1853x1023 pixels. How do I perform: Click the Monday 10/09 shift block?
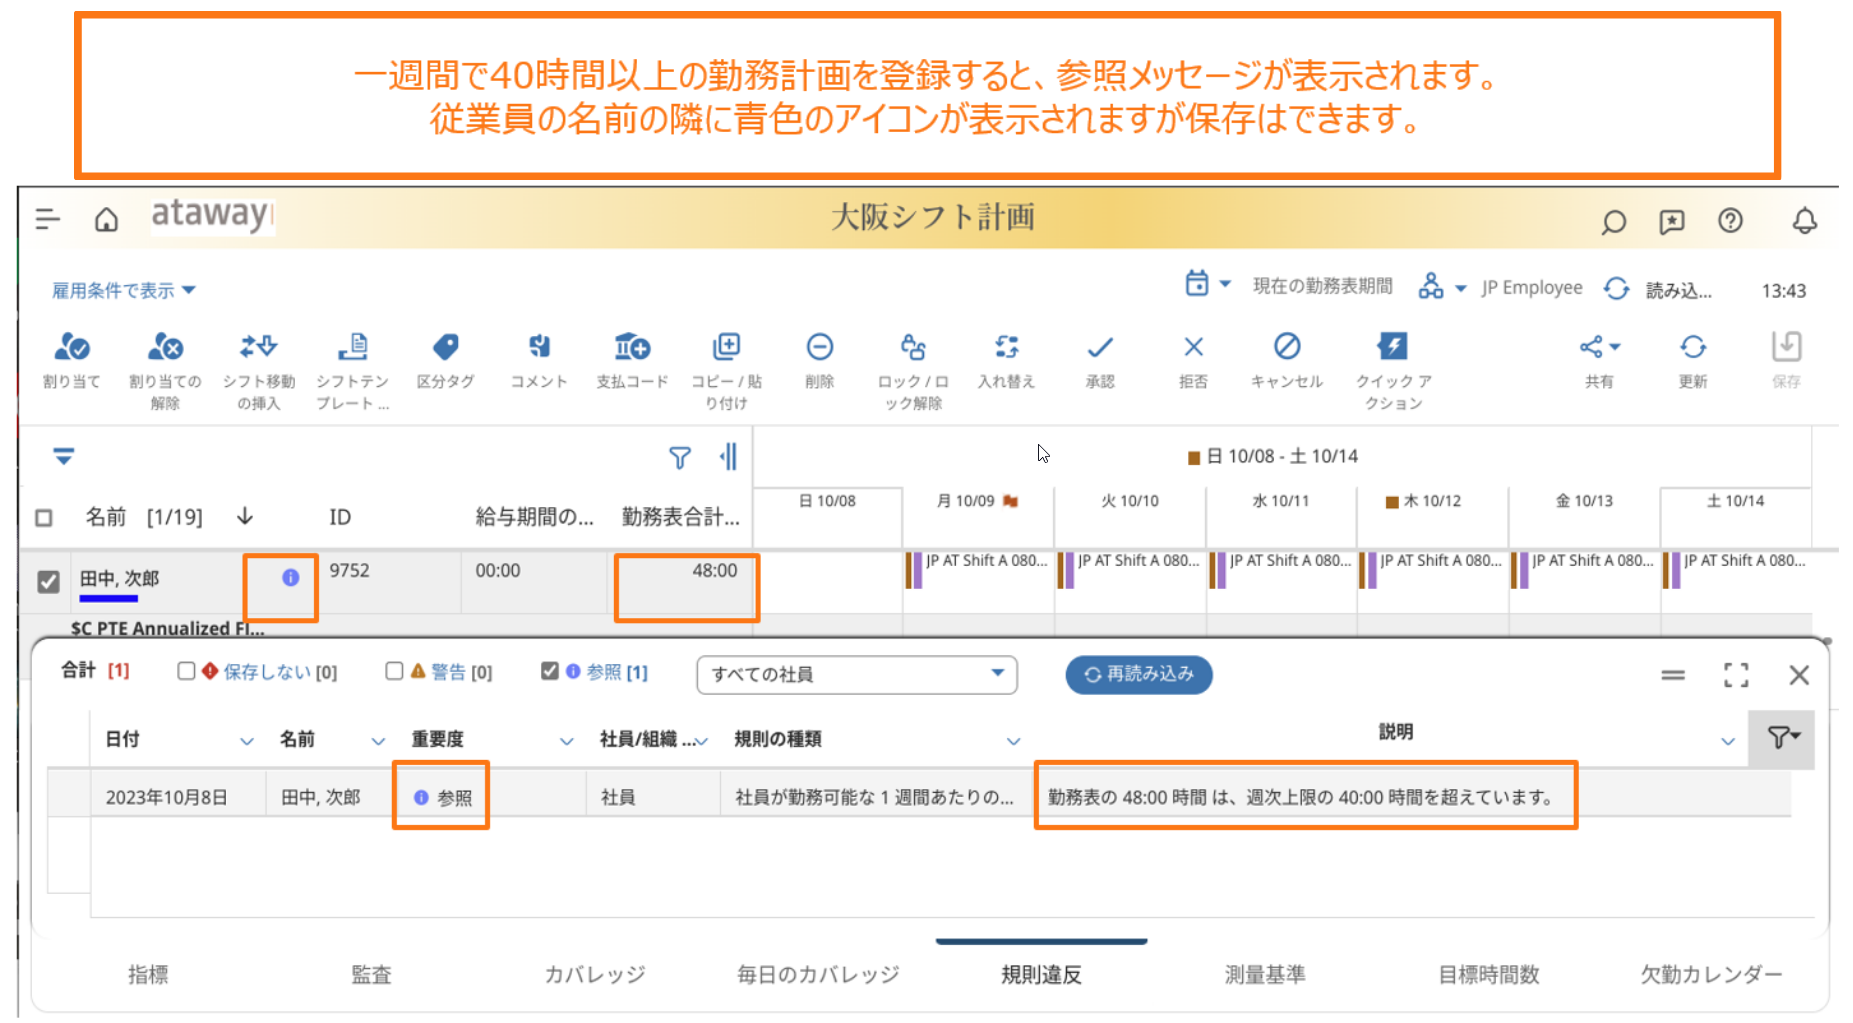(978, 570)
